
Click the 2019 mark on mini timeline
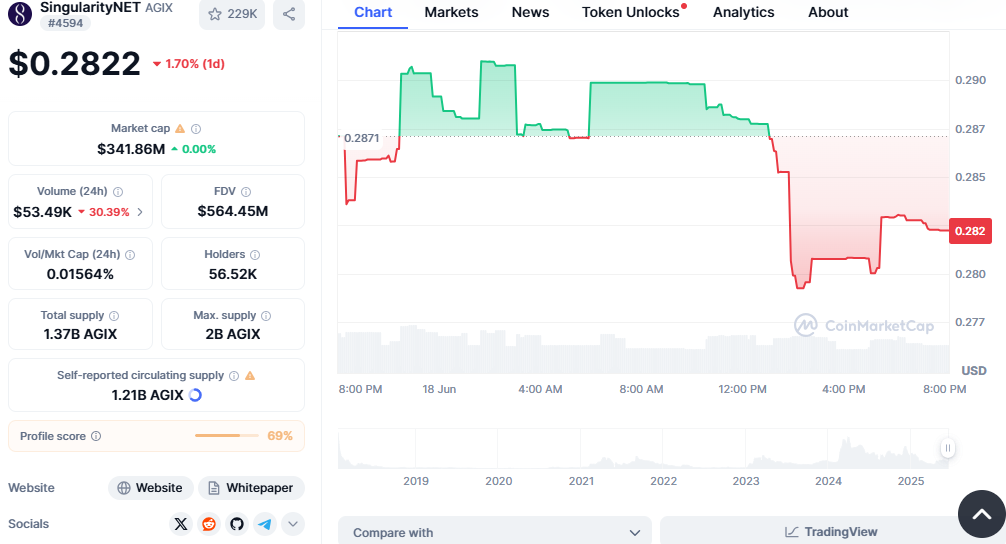(x=416, y=481)
